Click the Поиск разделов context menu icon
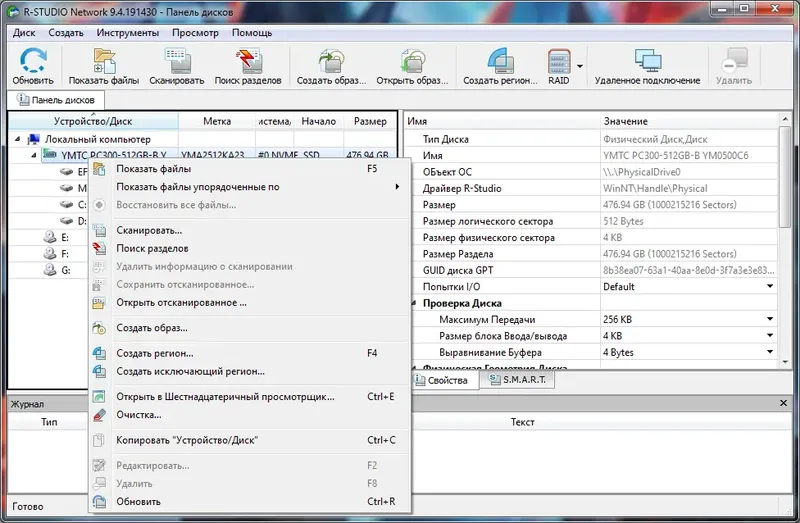 point(99,248)
